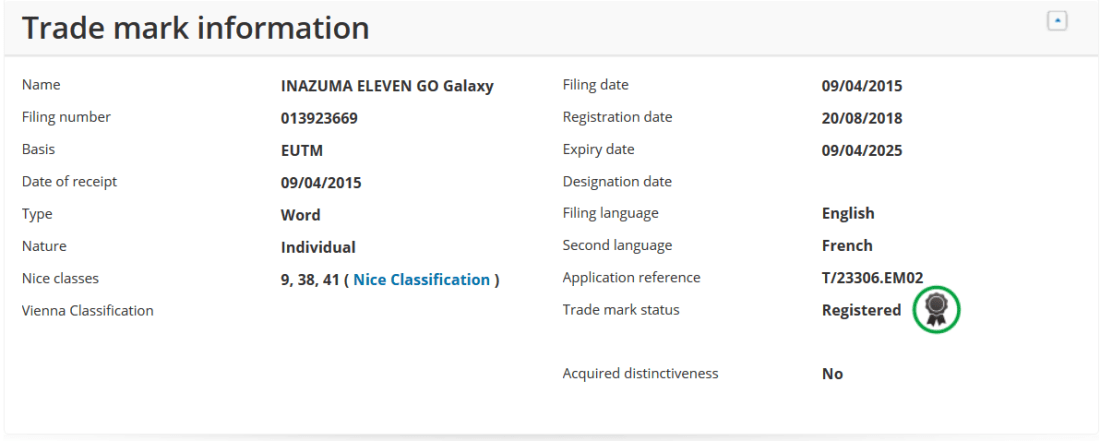
Task: Click the second language French value
Action: [847, 246]
